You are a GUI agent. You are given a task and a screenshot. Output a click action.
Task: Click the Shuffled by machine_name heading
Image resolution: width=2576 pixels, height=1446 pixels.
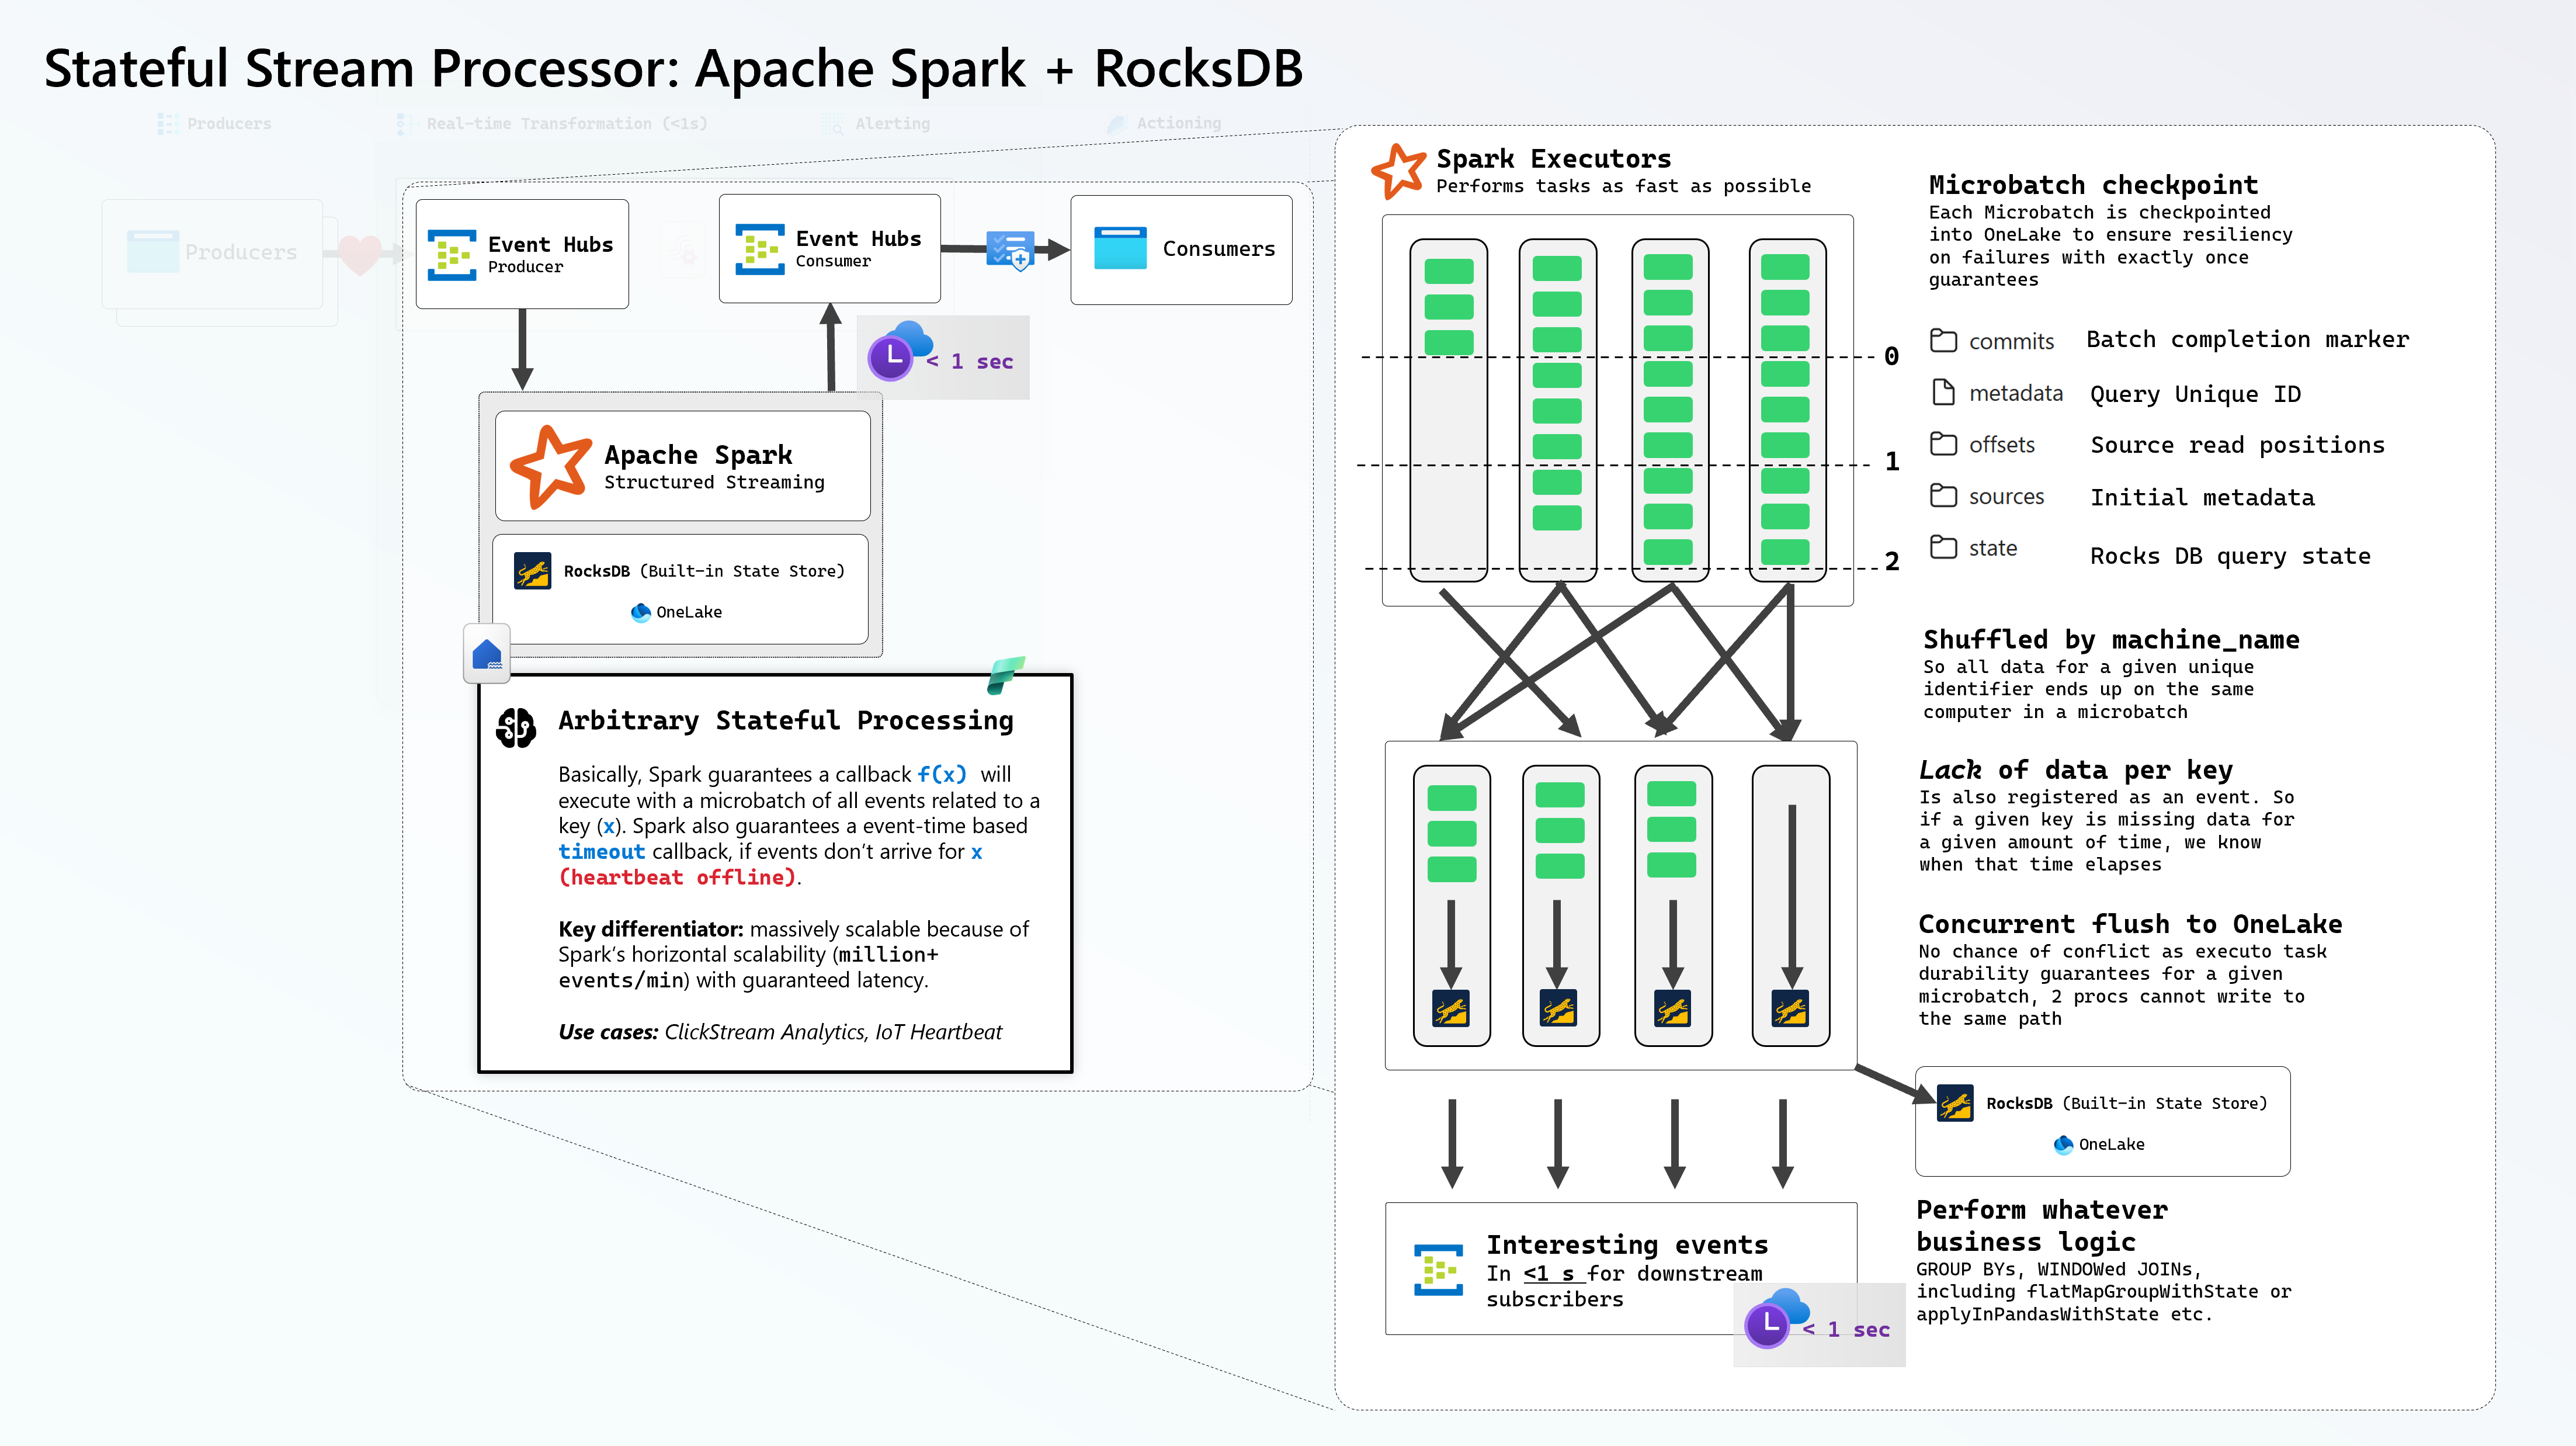click(x=2111, y=640)
